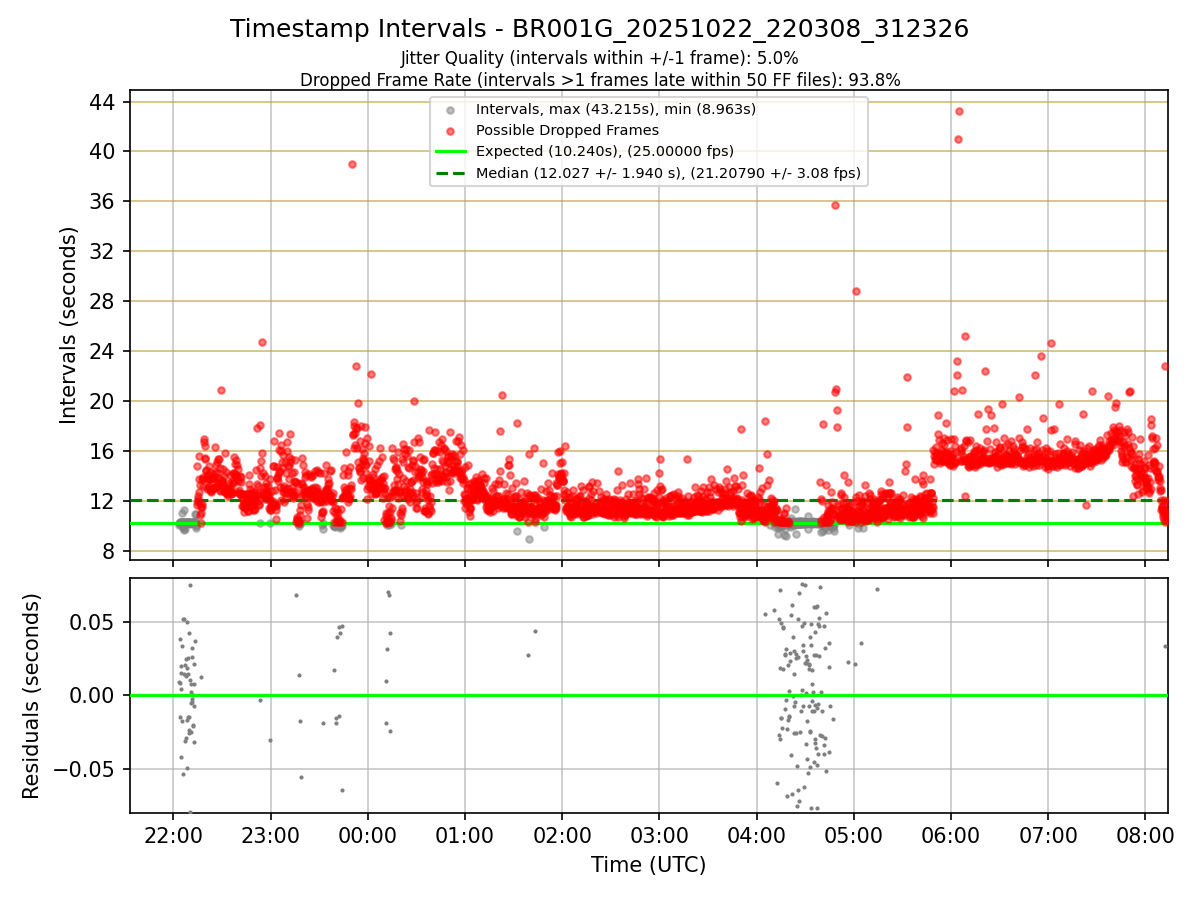Click the "06:00" time tick label
The image size is (1200, 900).
pos(951,834)
